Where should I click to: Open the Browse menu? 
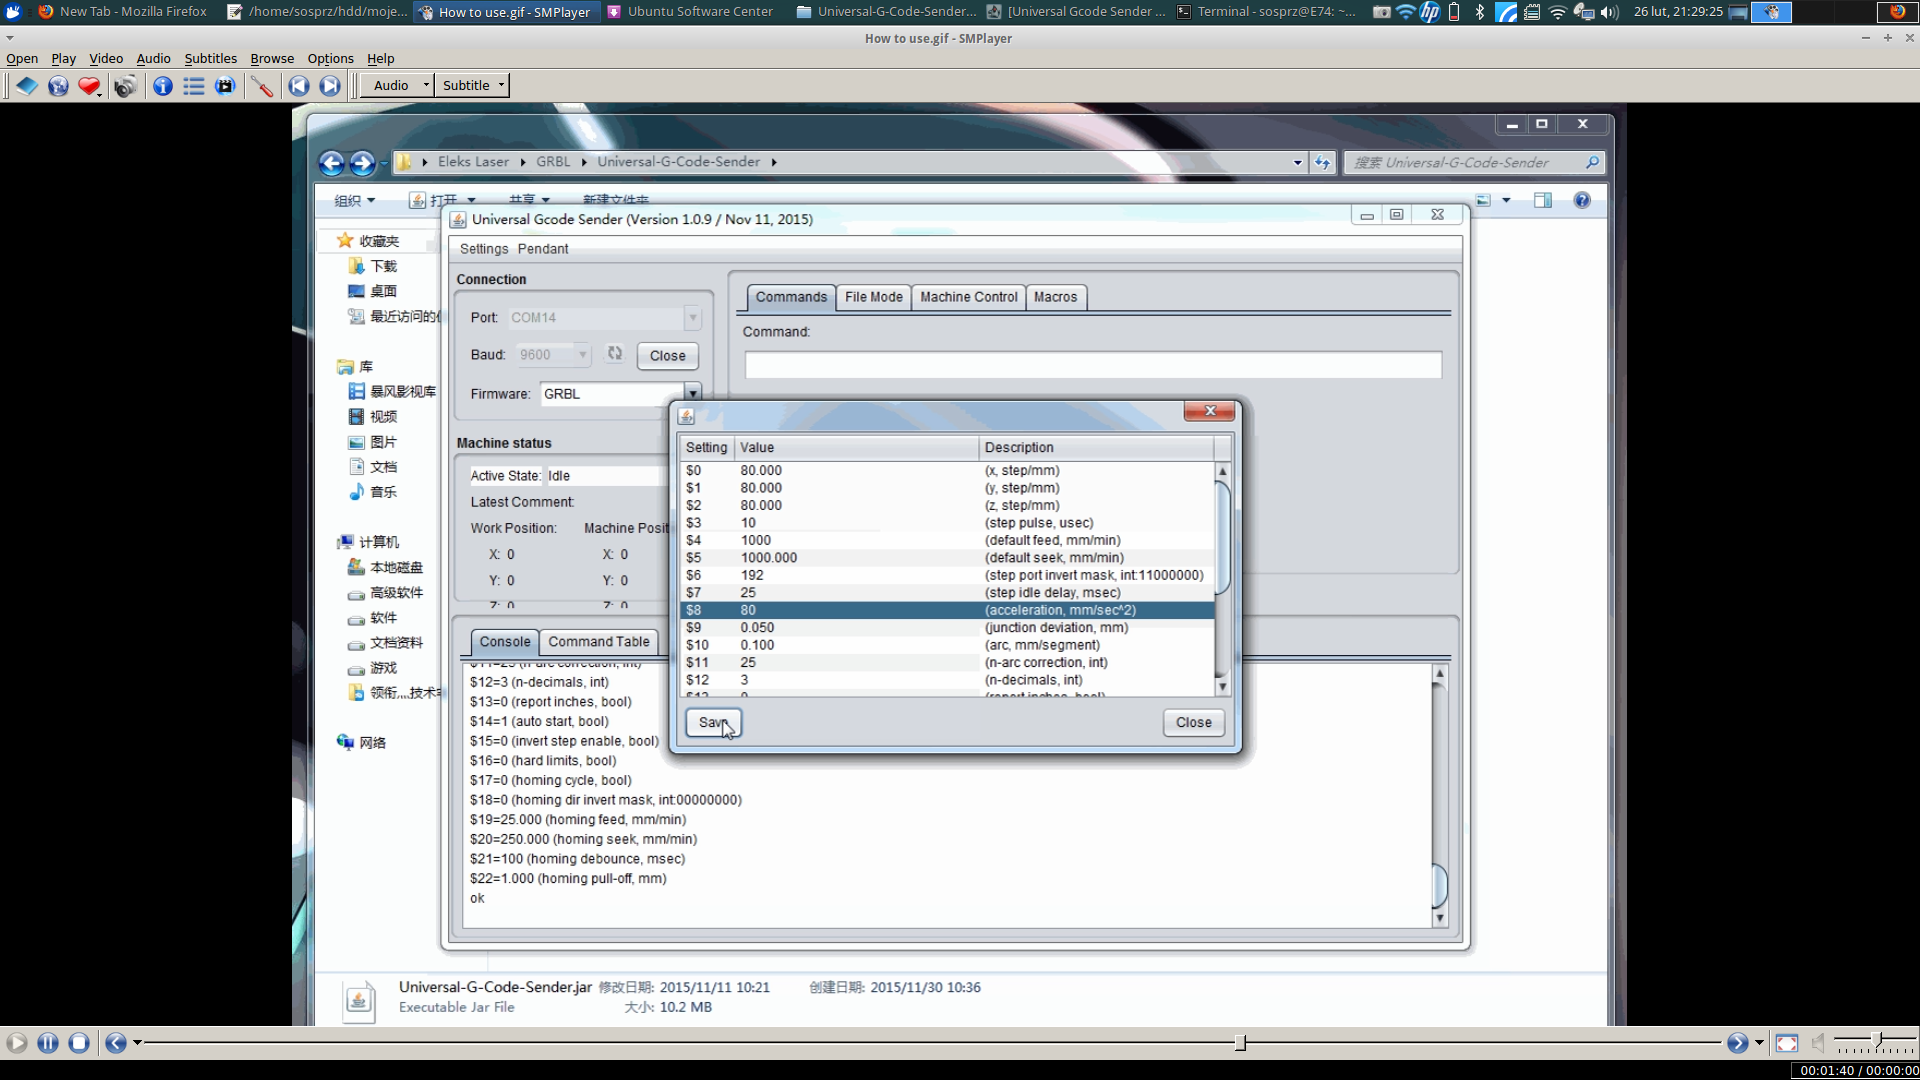click(x=272, y=58)
